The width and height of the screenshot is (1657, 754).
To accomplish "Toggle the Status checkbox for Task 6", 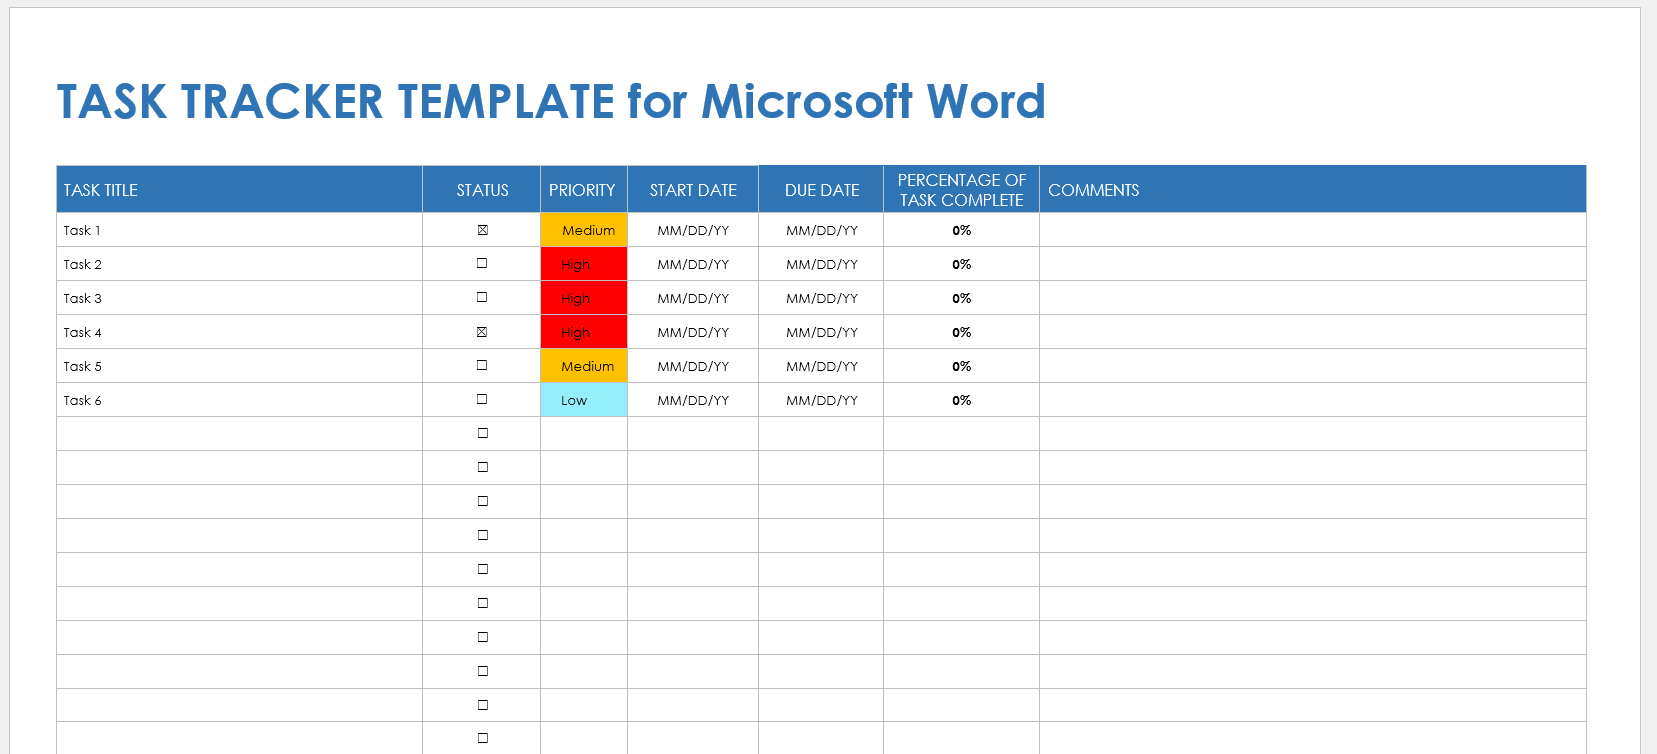I will coord(482,400).
